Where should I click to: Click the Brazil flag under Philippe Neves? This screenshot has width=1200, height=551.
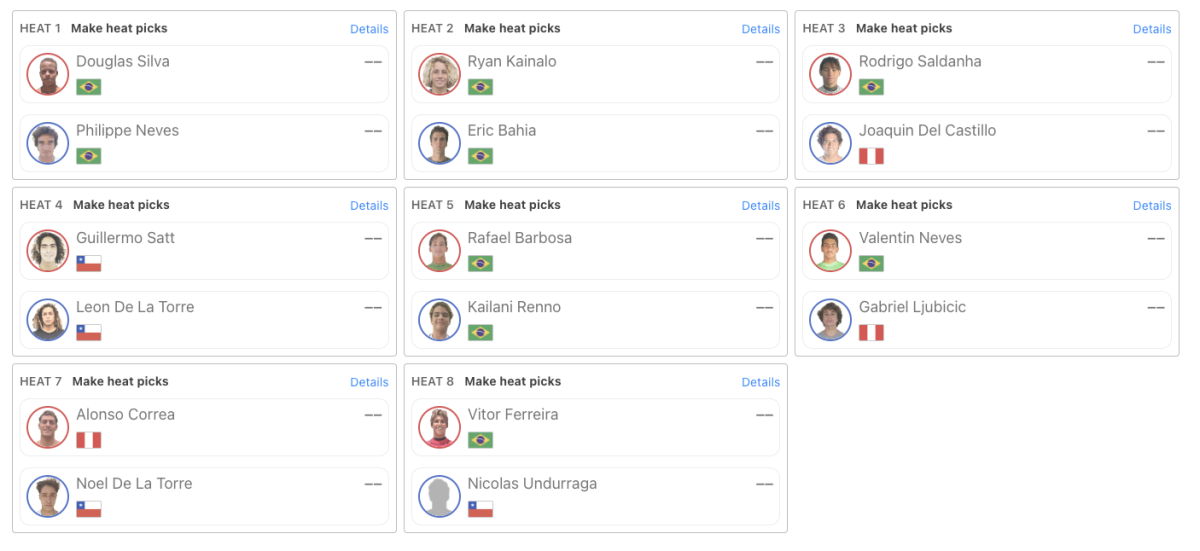[89, 156]
